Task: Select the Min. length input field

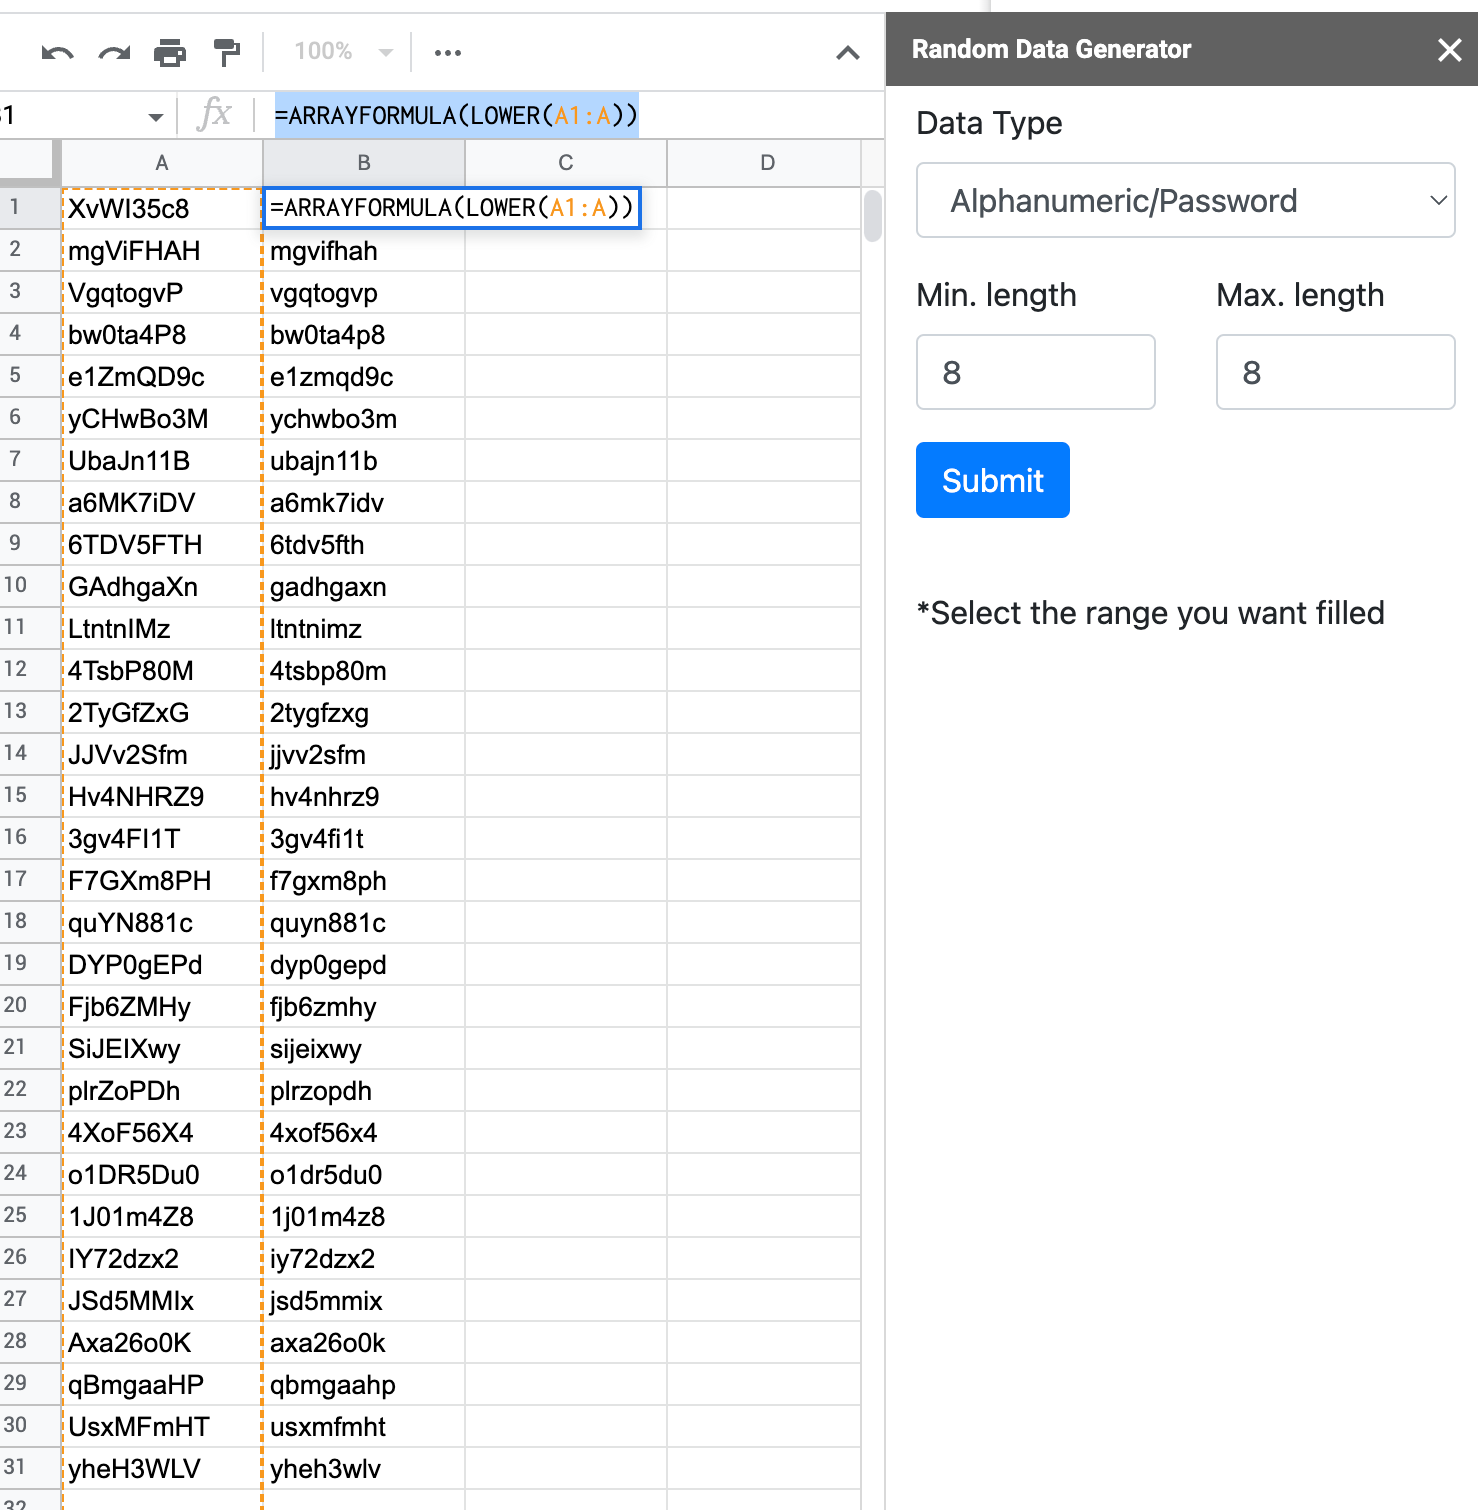Action: 1035,372
